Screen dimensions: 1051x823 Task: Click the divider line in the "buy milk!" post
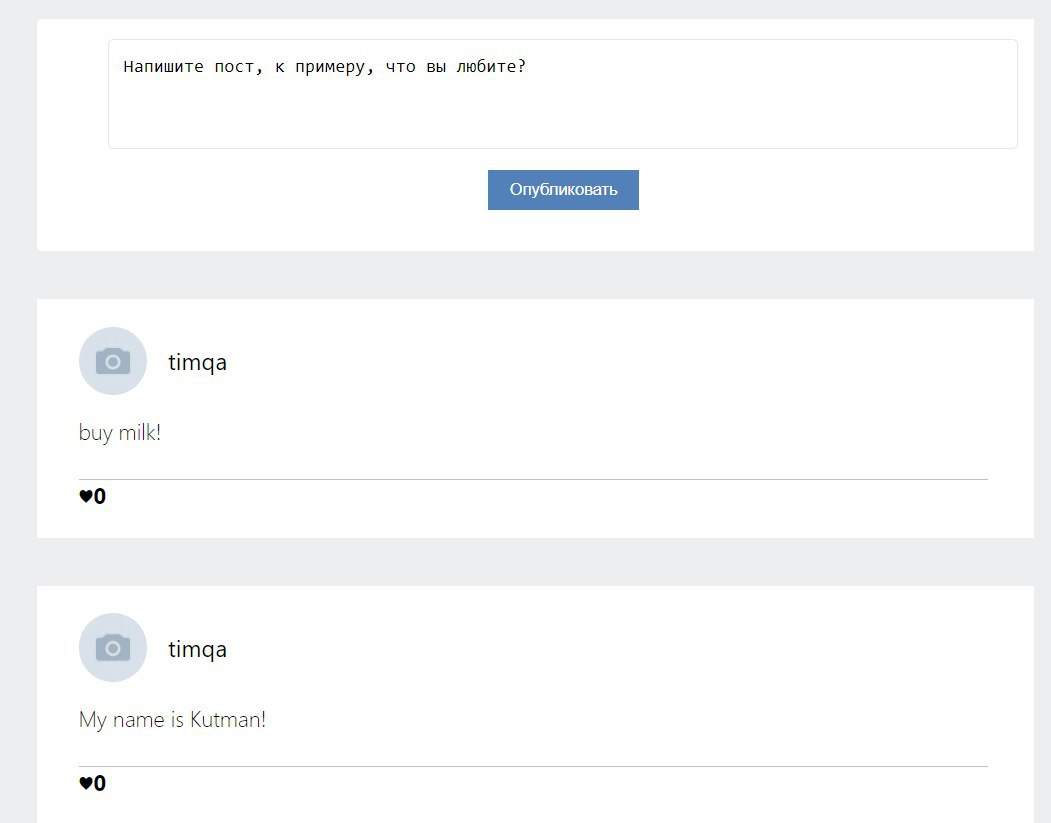click(x=533, y=480)
